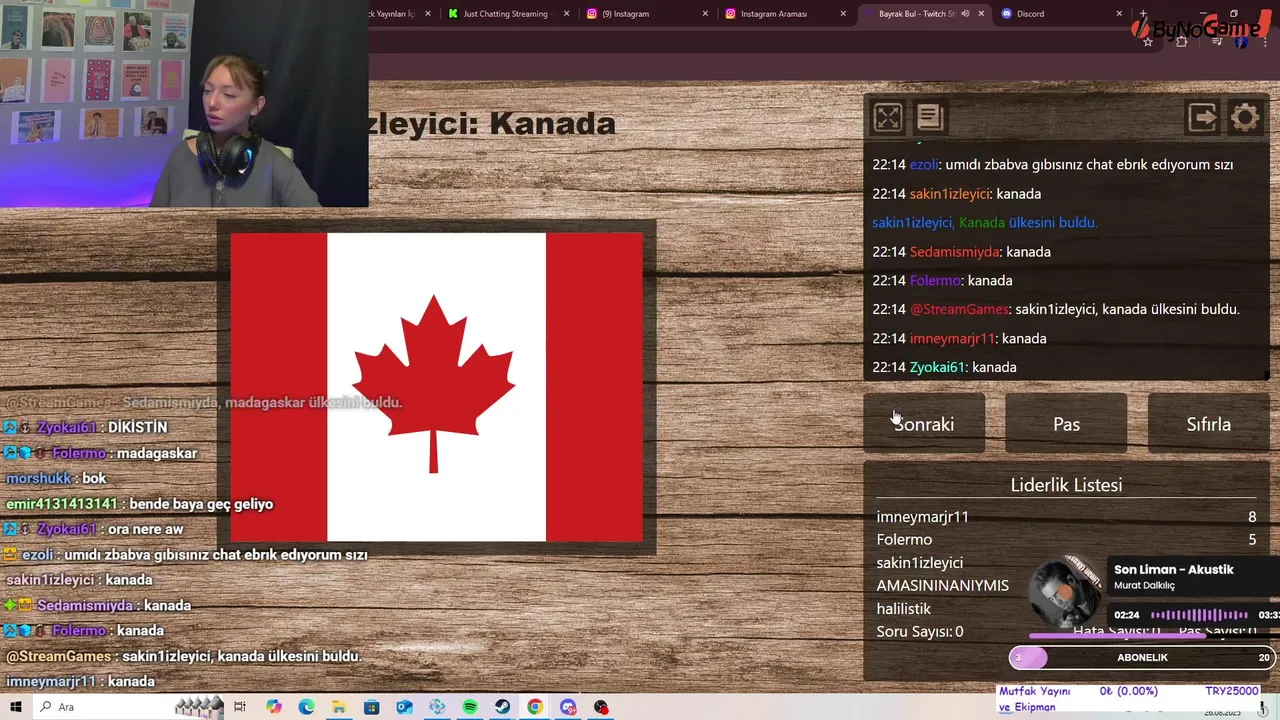Click Zyokai61 username in game chat panel
Screen dimensions: 1280x720
[937, 368]
